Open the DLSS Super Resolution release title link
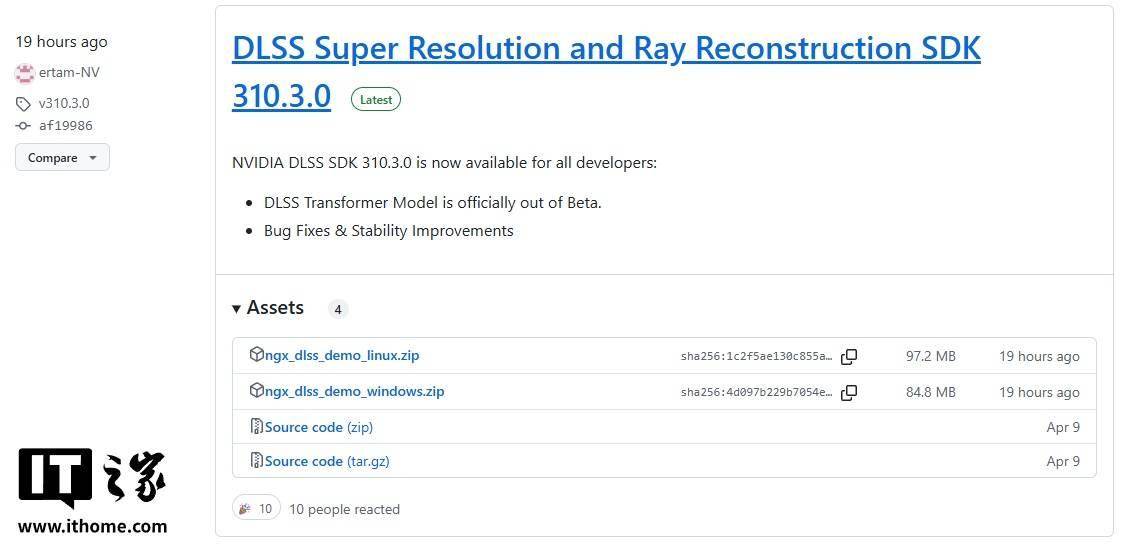 tap(606, 72)
